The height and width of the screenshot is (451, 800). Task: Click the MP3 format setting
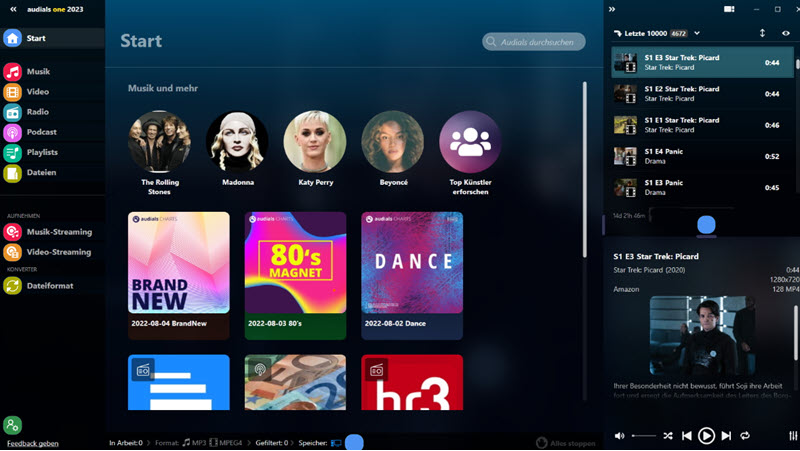(194, 443)
